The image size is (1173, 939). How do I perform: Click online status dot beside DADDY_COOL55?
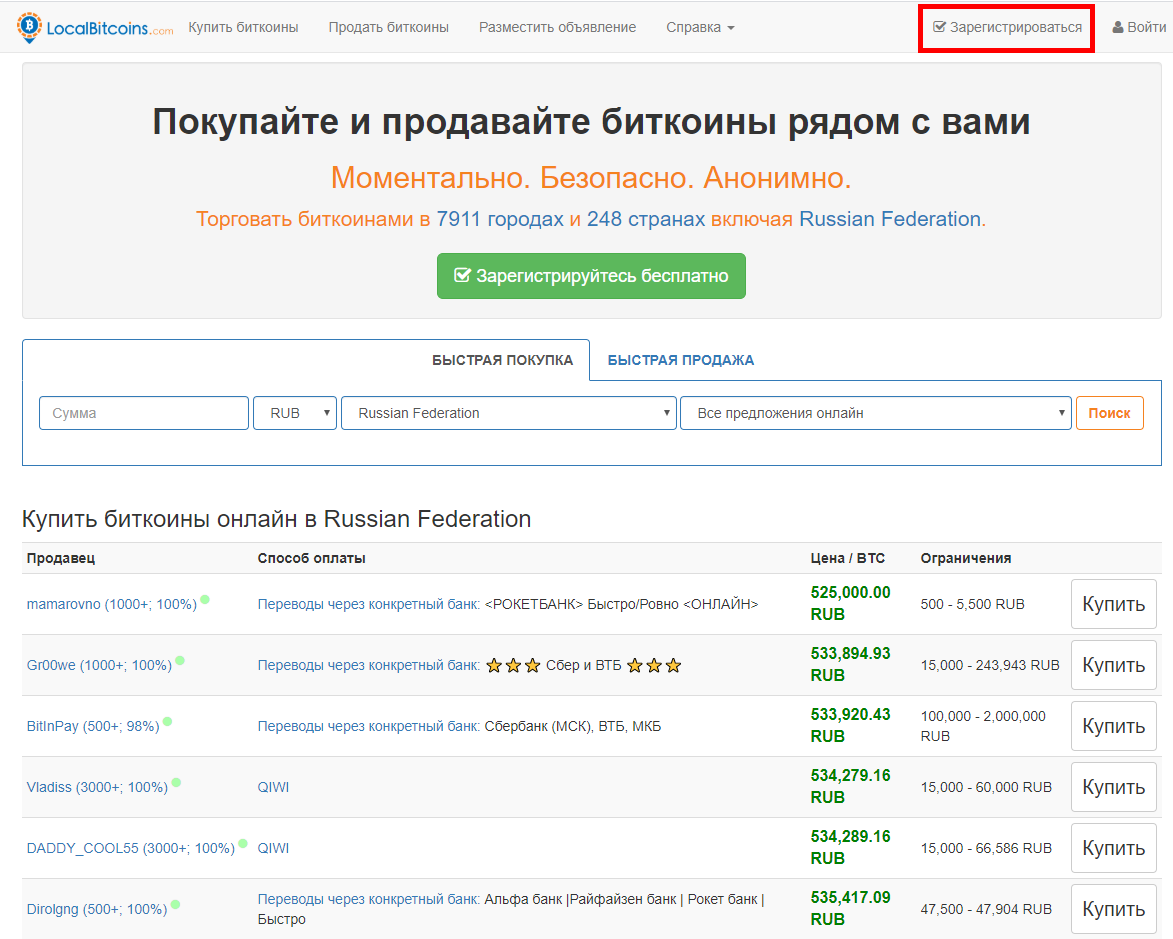pos(243,843)
